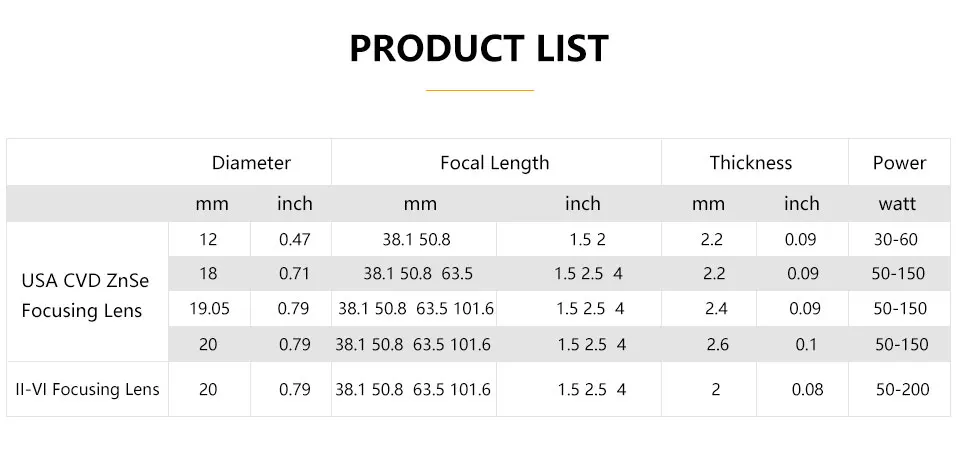Select the Focal Length column header
Screen dimensions: 960x450
pos(495,163)
